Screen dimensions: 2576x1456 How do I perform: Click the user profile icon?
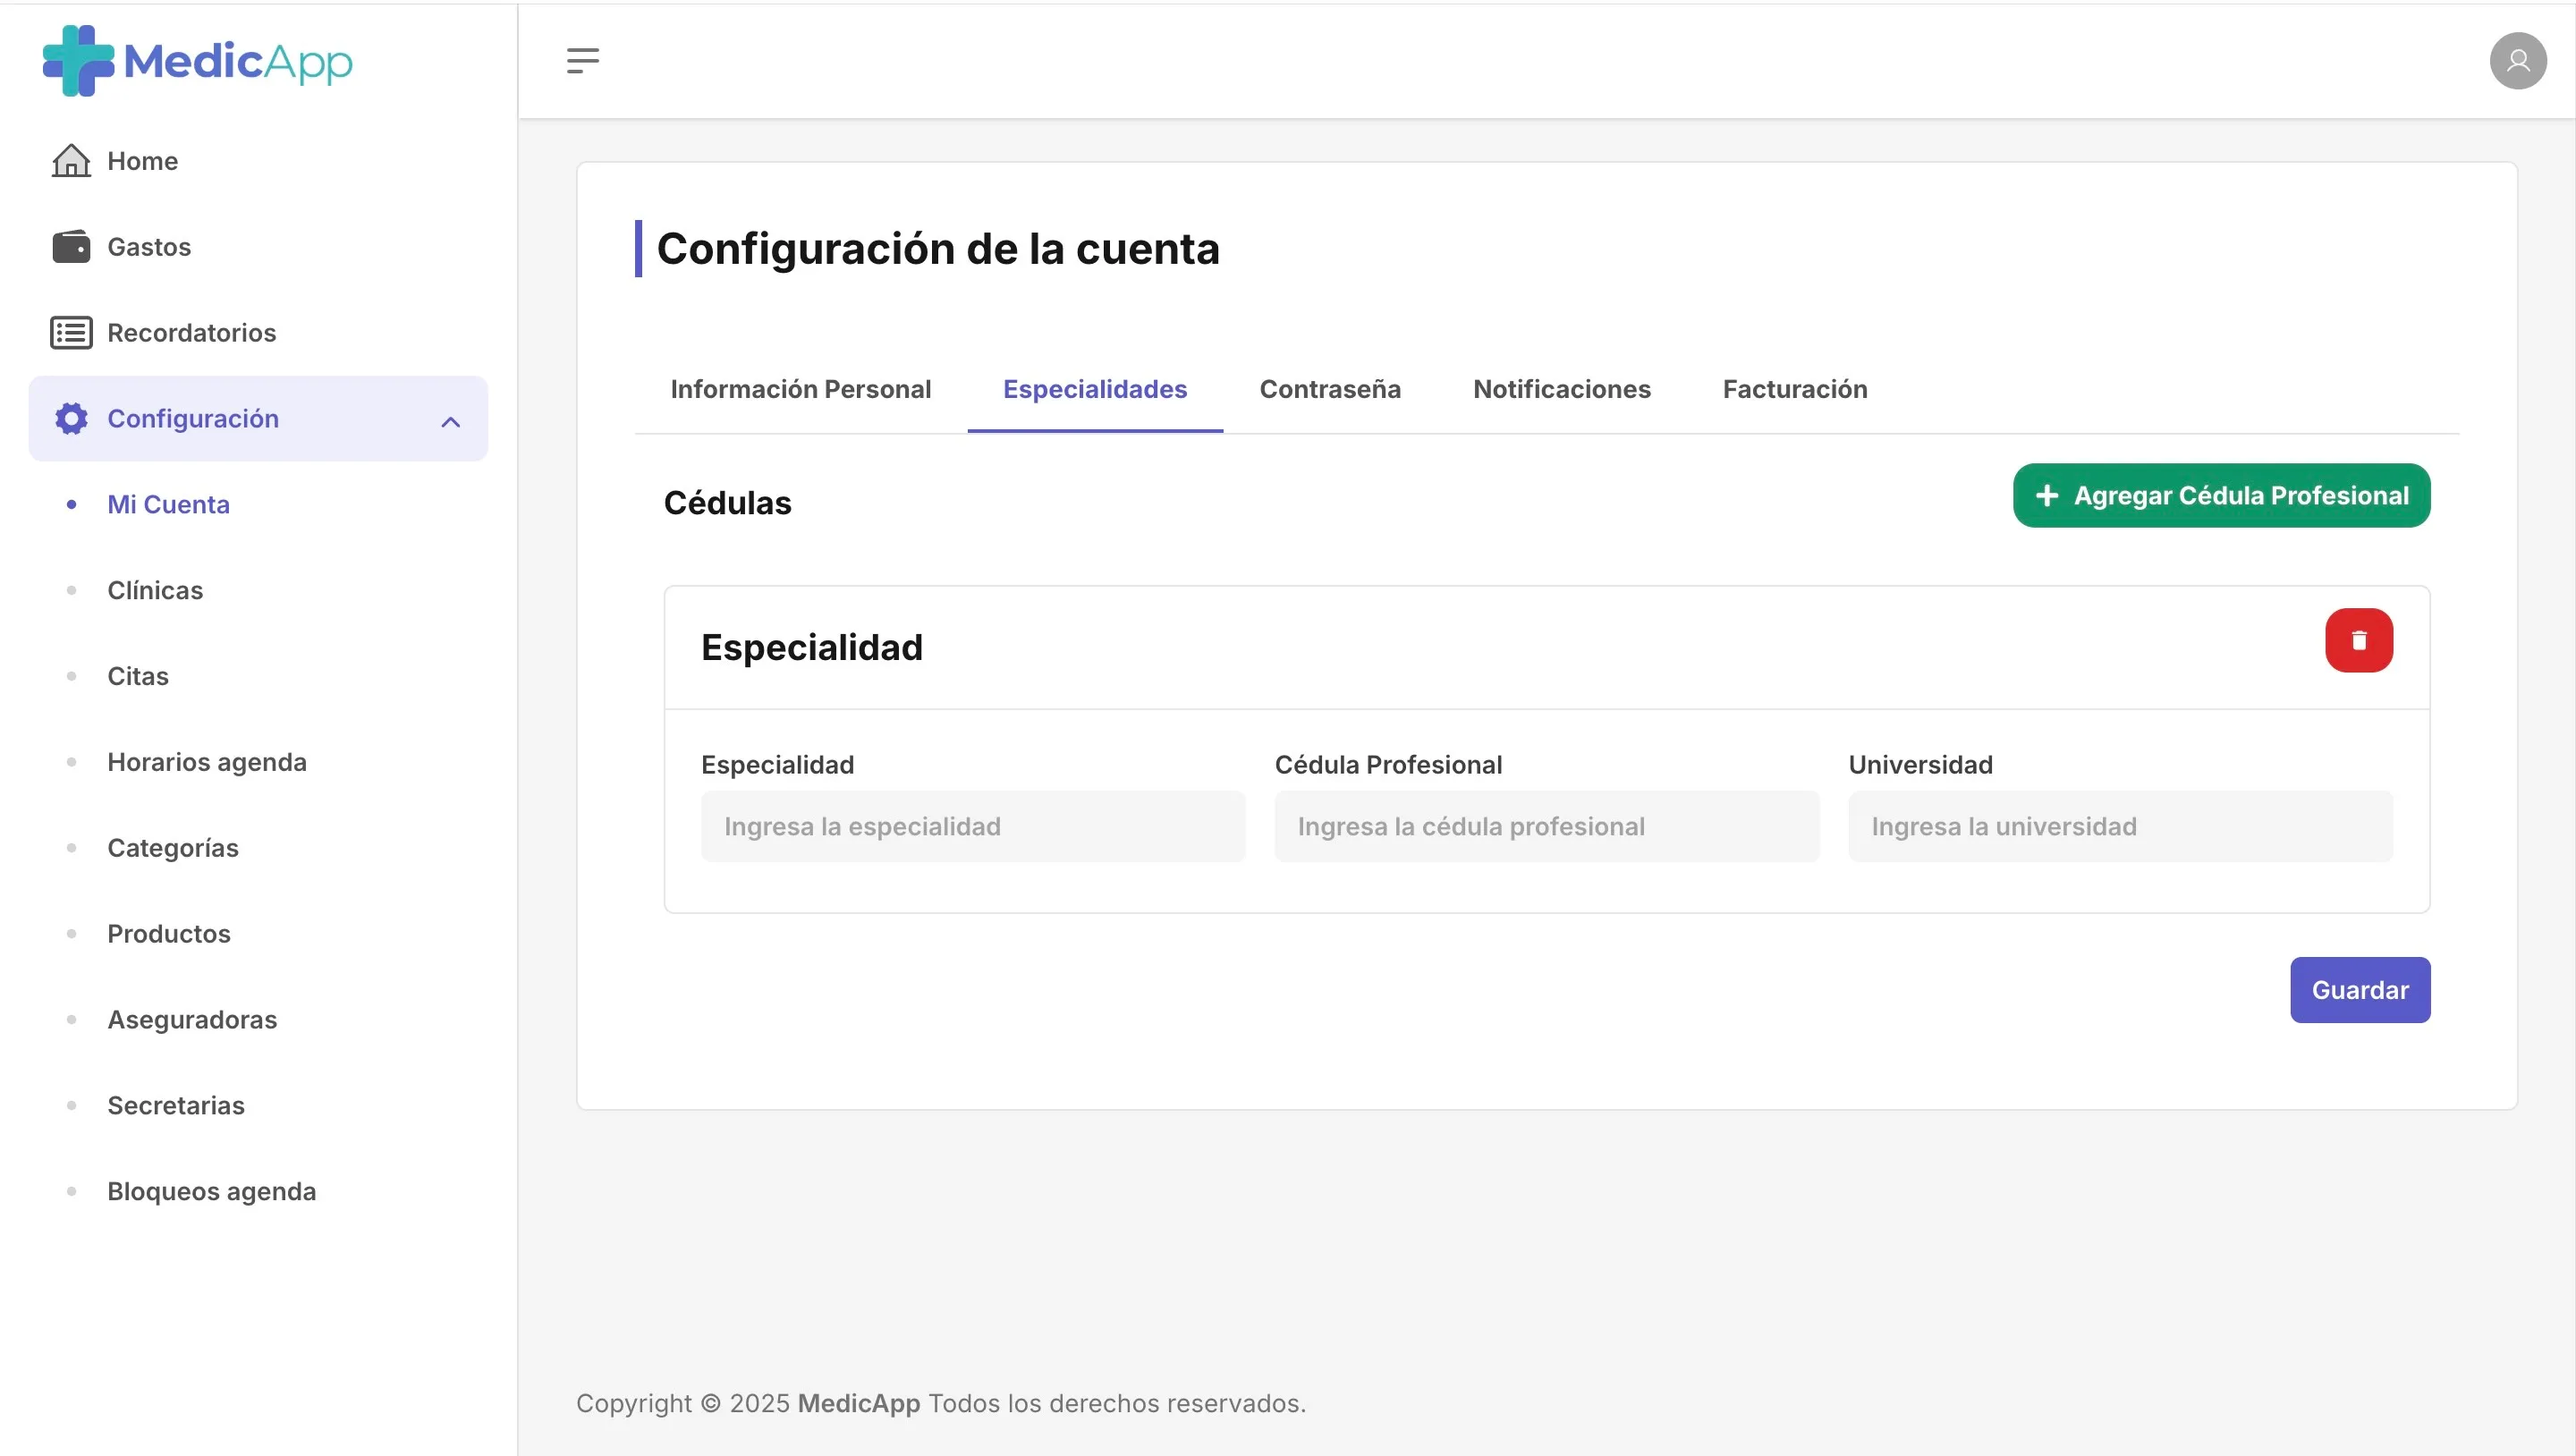2519,61
